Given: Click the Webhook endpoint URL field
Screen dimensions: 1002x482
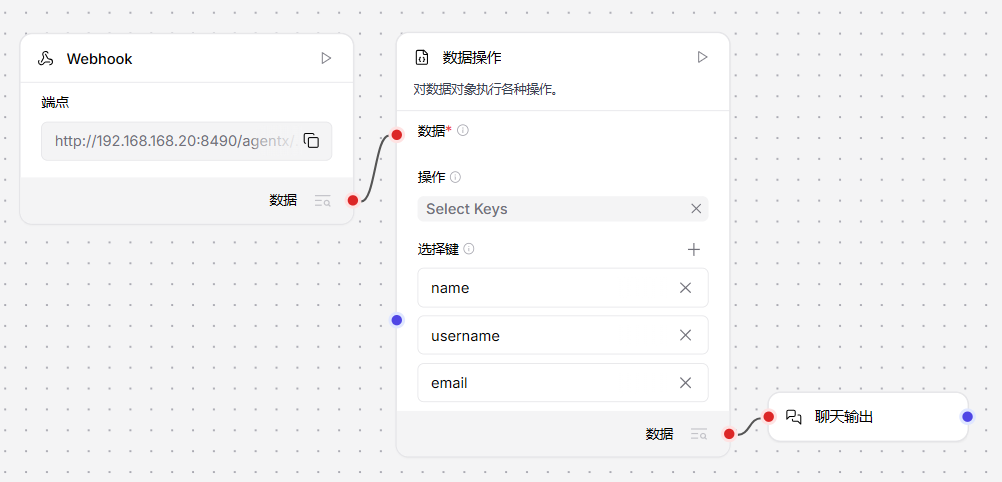Looking at the screenshot, I should (x=170, y=141).
